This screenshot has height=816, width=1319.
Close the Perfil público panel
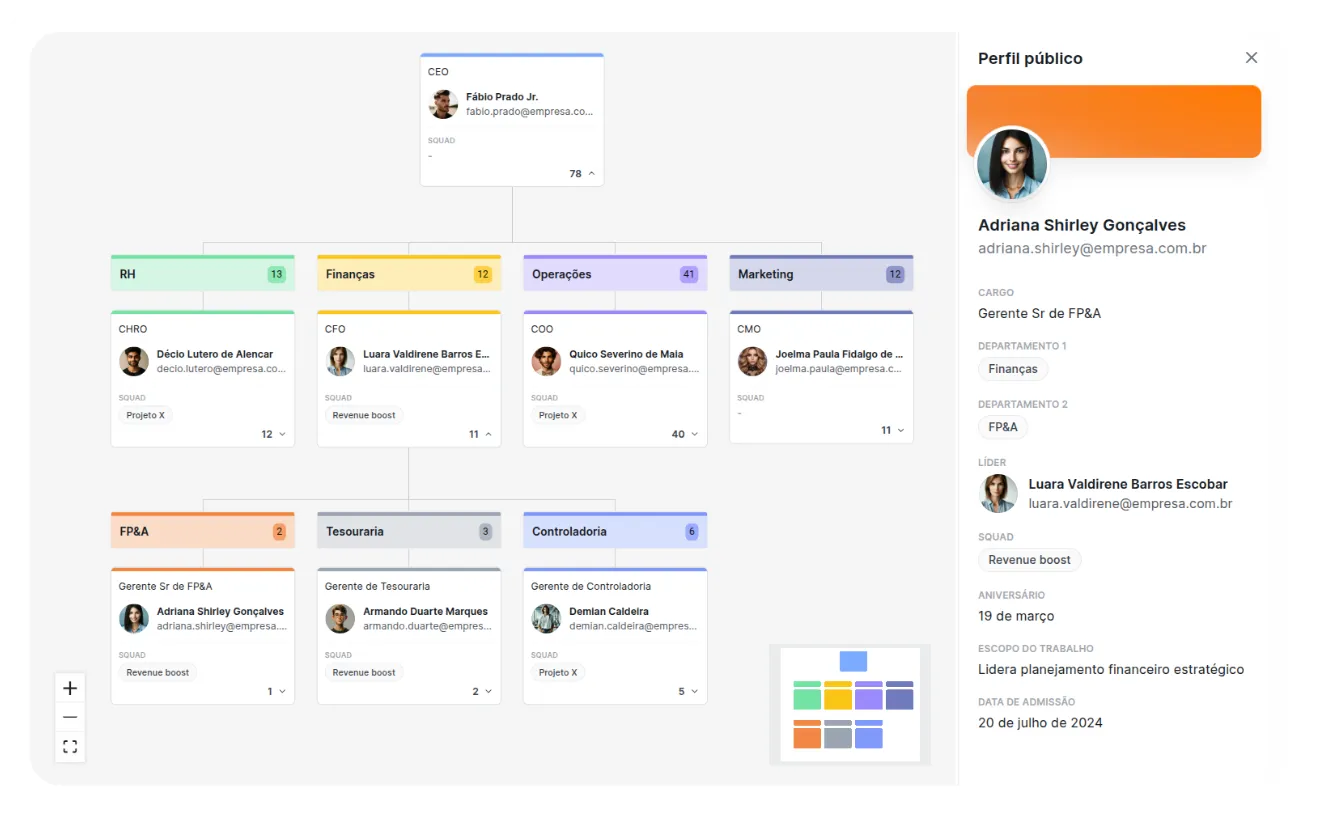[1251, 58]
